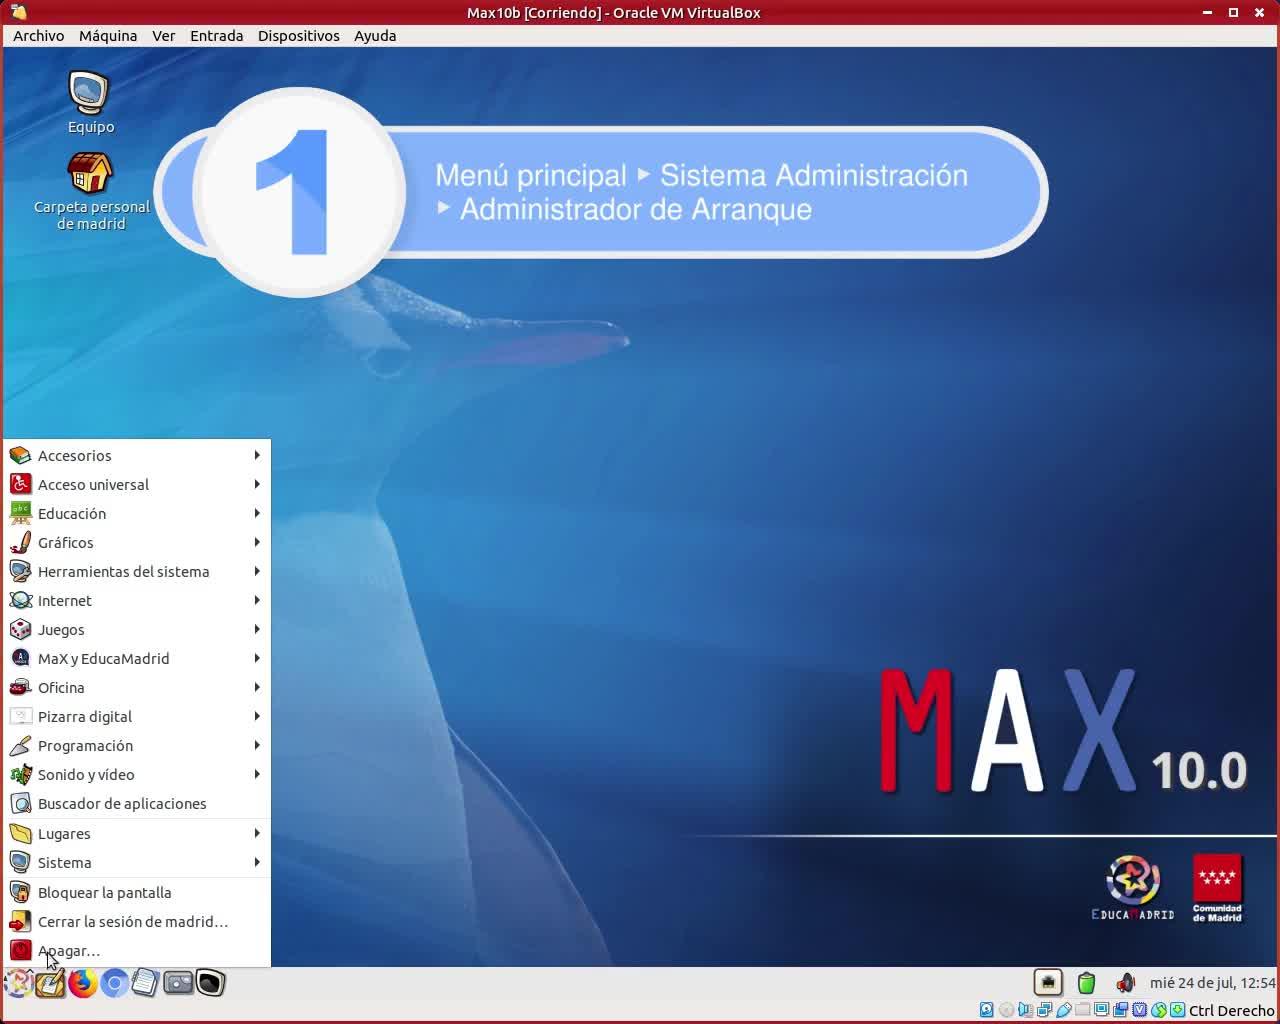
Task: Open the Máquina menu in VirtualBox
Action: pos(108,35)
